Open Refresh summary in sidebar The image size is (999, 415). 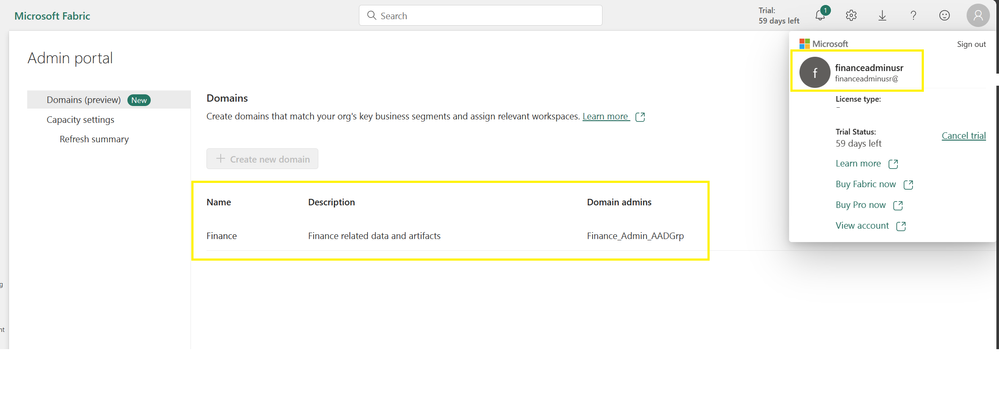[x=94, y=139]
